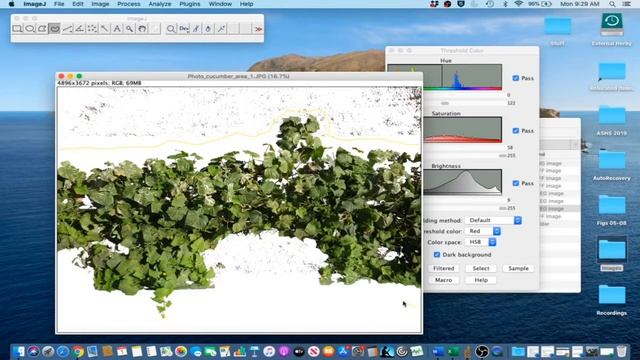Open the Figs 05-08 desktop folder
The width and height of the screenshot is (640, 360).
tap(611, 210)
